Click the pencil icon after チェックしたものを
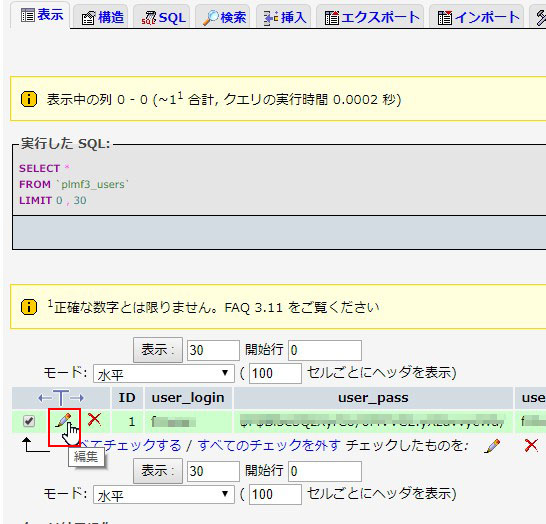Image resolution: width=546 pixels, height=524 pixels. 492,446
